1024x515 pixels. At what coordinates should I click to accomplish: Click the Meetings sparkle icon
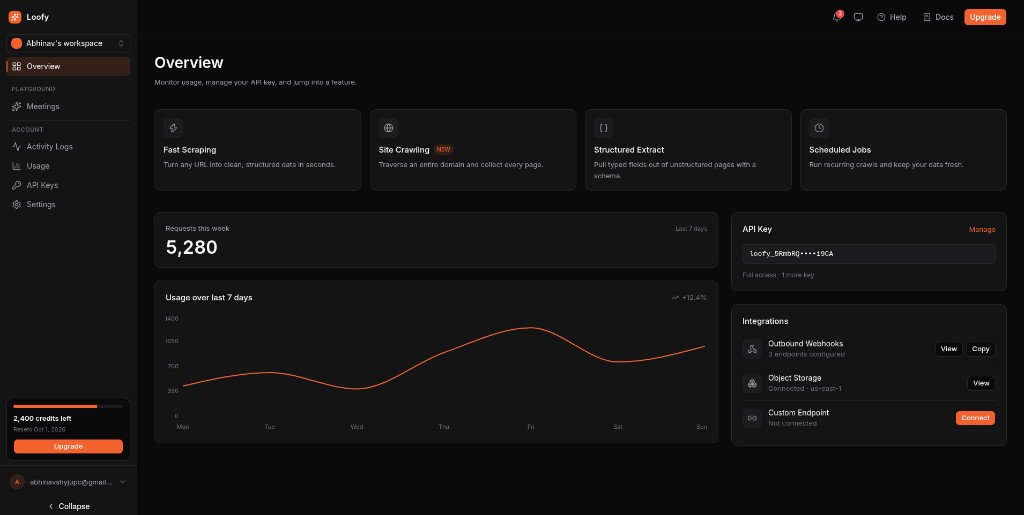coord(17,106)
